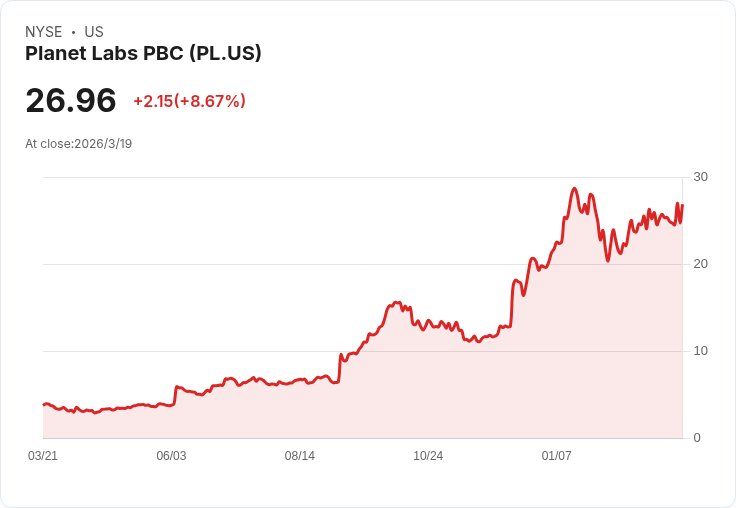
Task: Click the 10/24 date axis label
Action: pos(428,456)
